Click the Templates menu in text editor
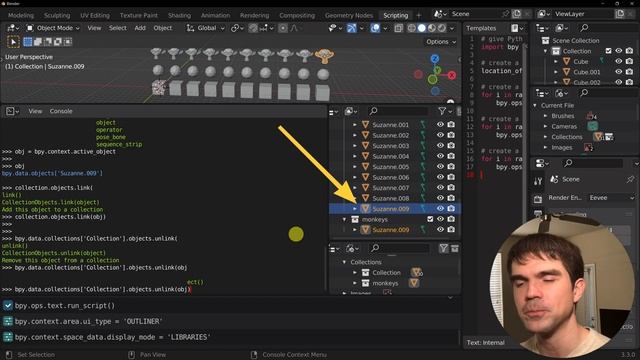 [x=481, y=28]
